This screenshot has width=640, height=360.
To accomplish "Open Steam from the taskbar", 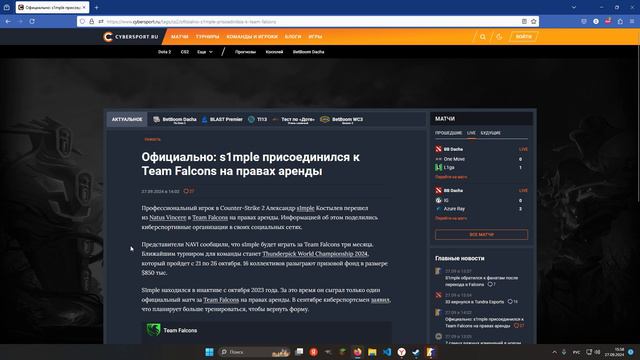I will tap(416, 352).
